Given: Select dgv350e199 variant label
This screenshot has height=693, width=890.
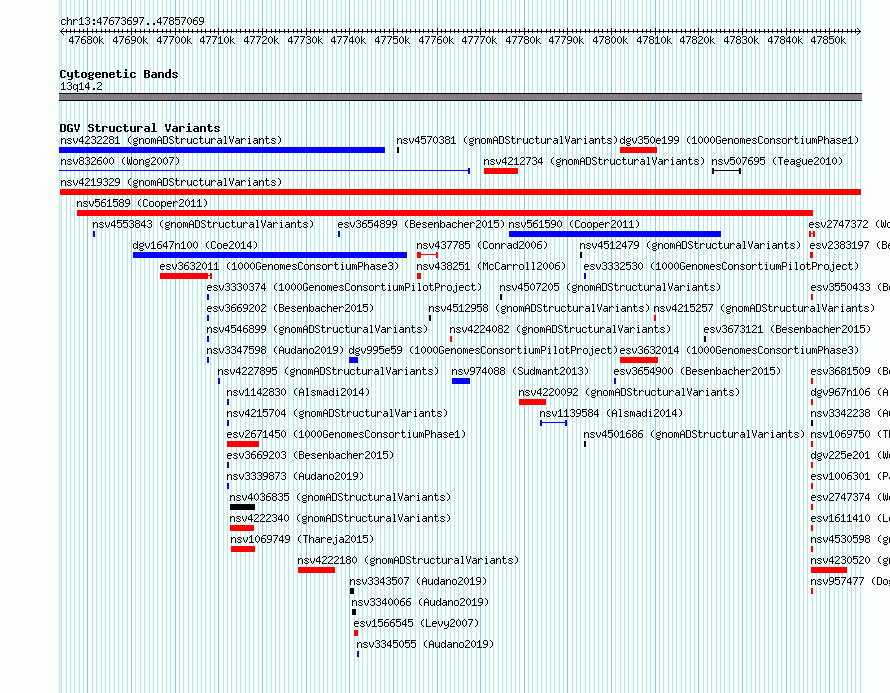Looking at the screenshot, I should point(739,140).
